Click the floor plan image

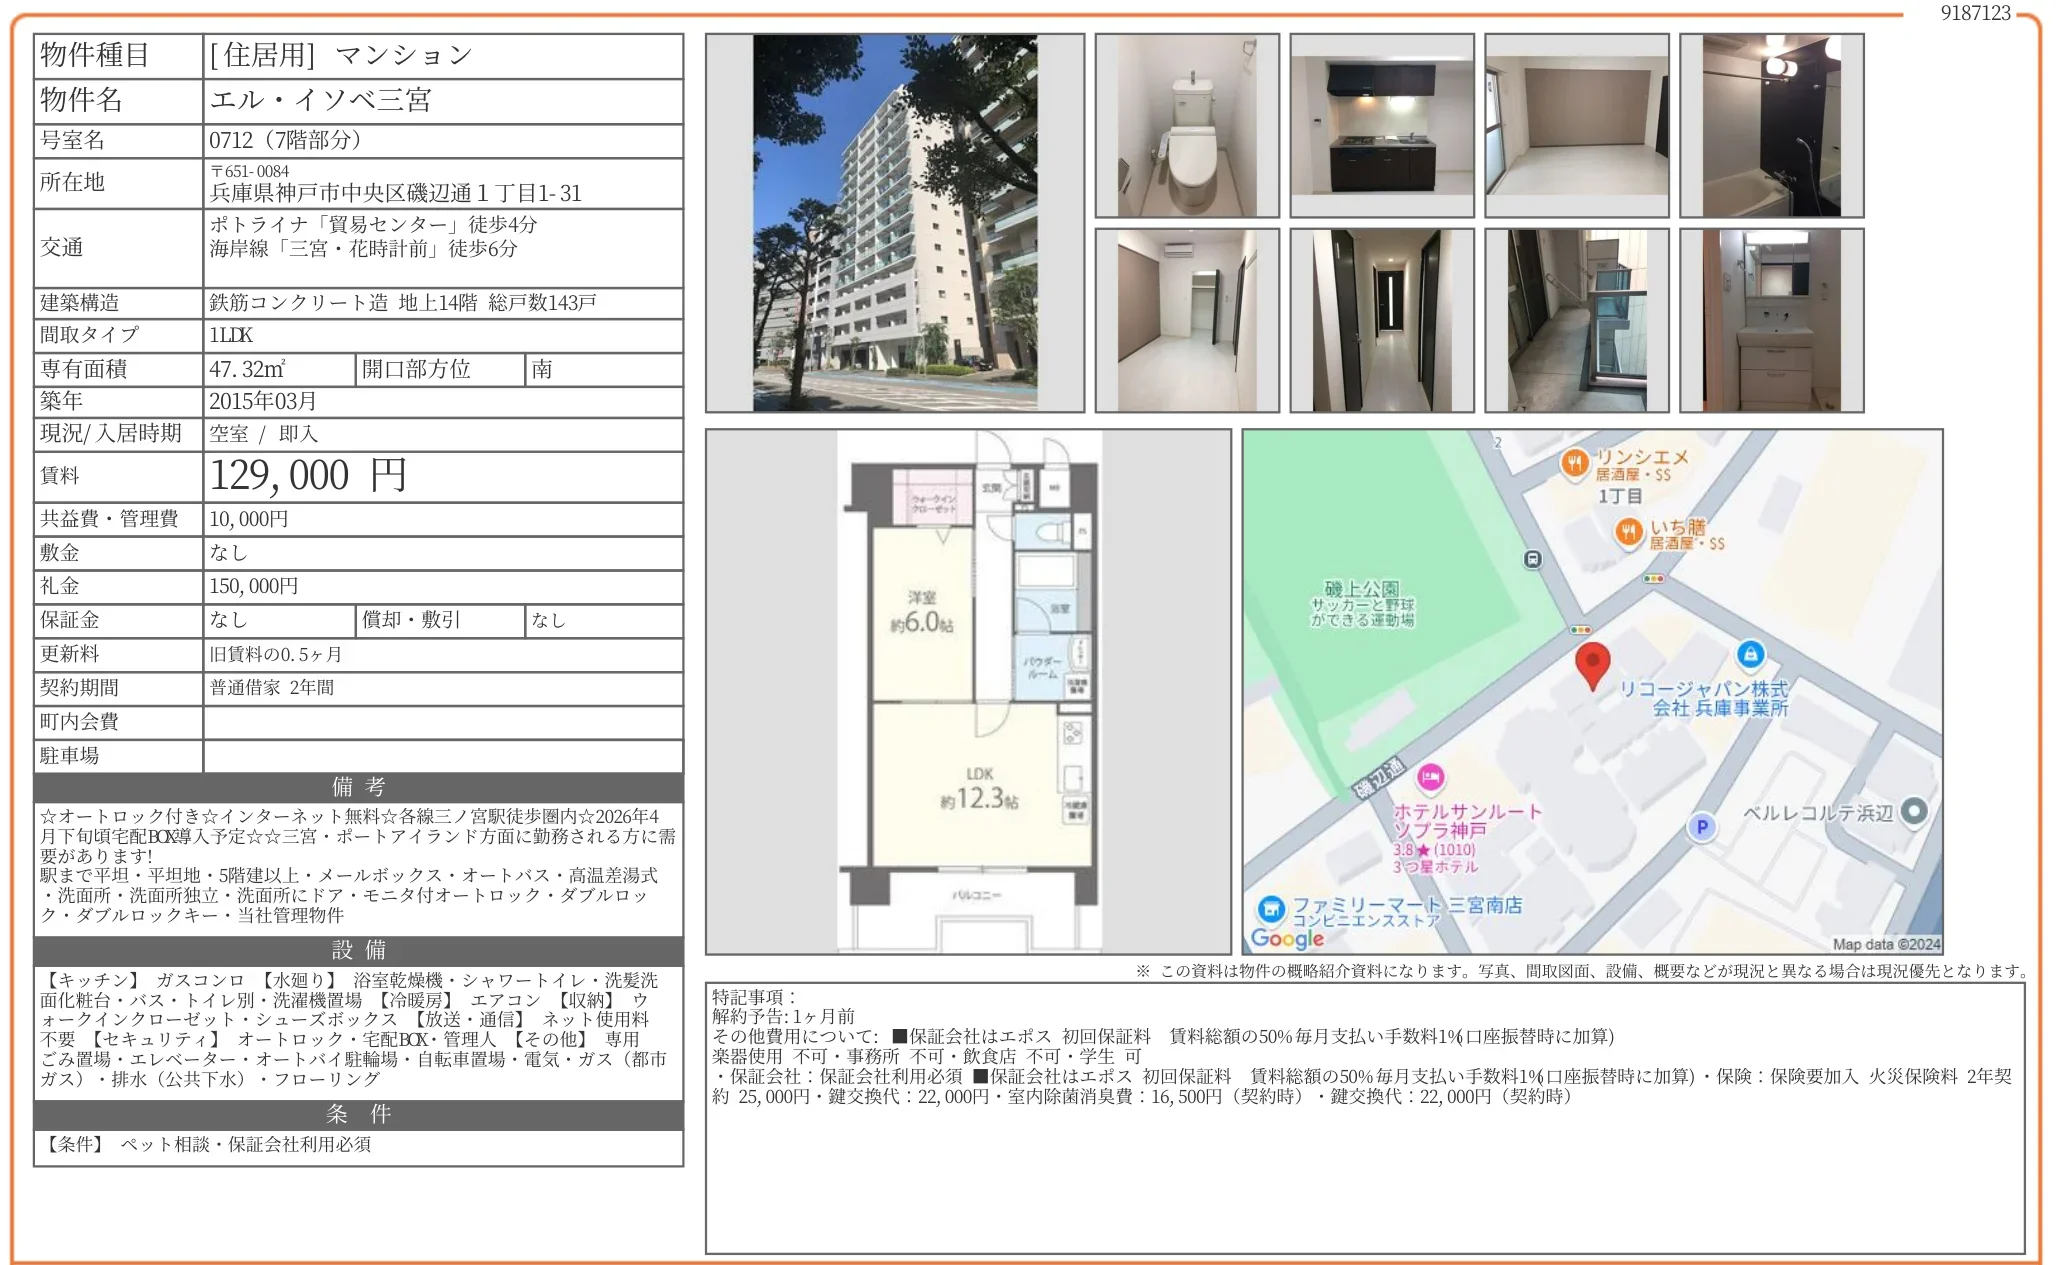pos(968,691)
